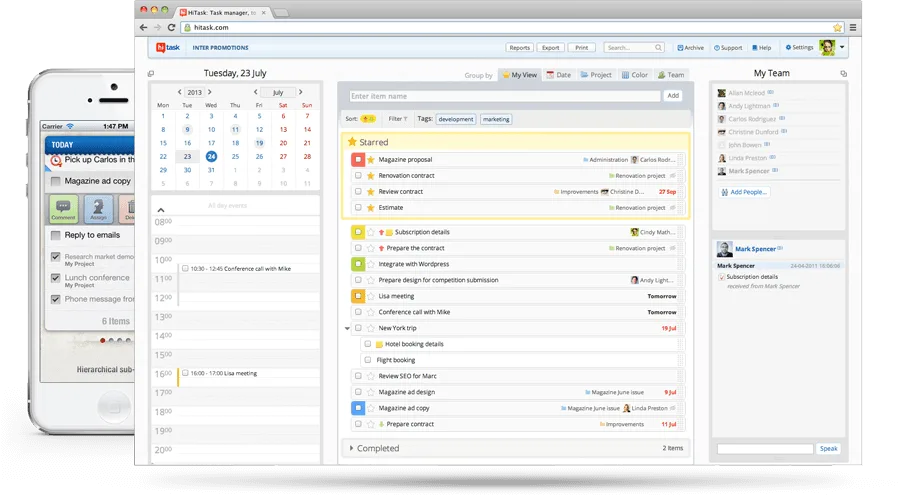Click the development tag filter
The height and width of the screenshot is (495, 906).
456,119
